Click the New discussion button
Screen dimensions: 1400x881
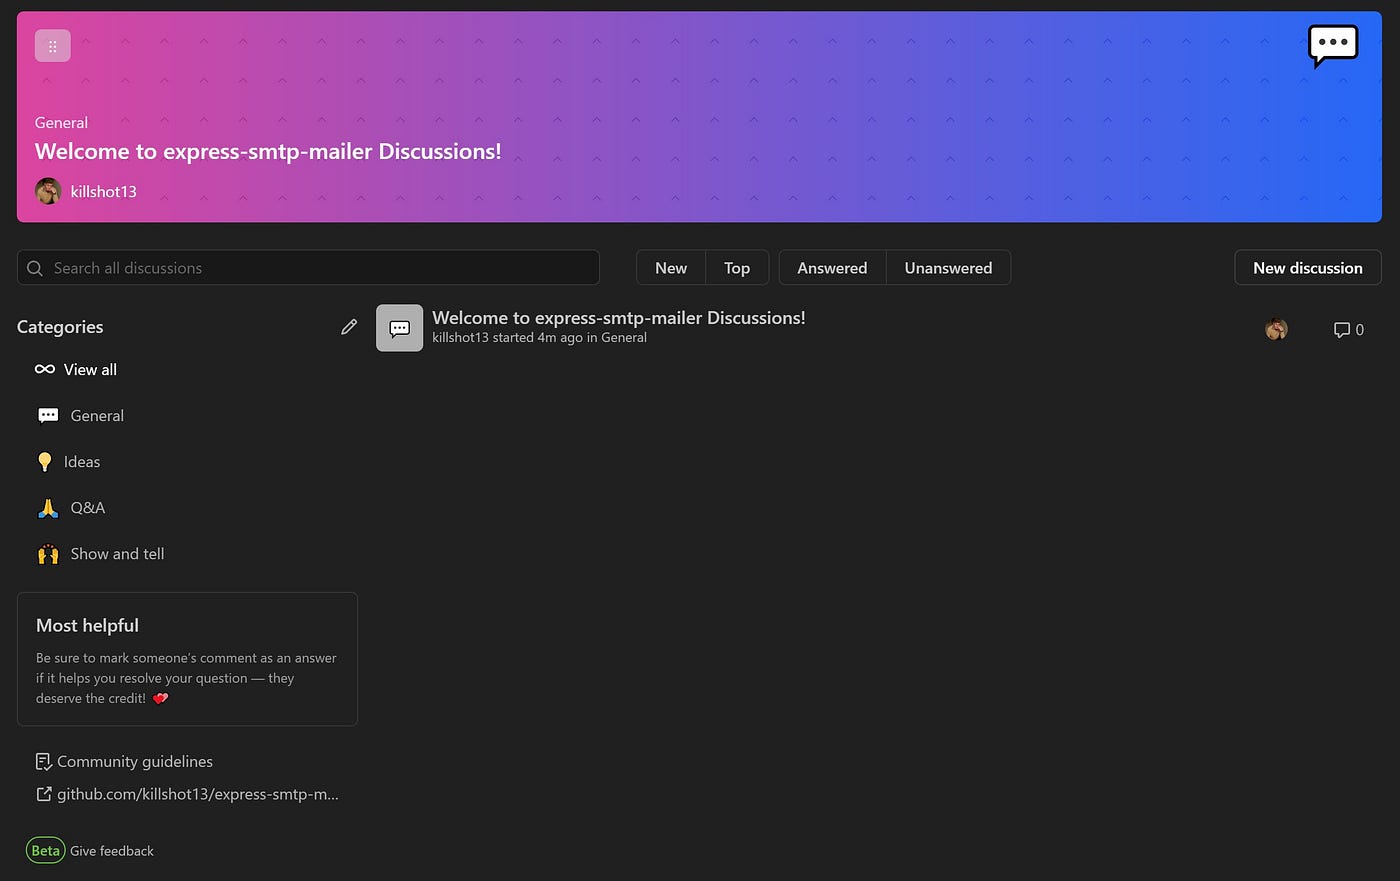point(1308,268)
